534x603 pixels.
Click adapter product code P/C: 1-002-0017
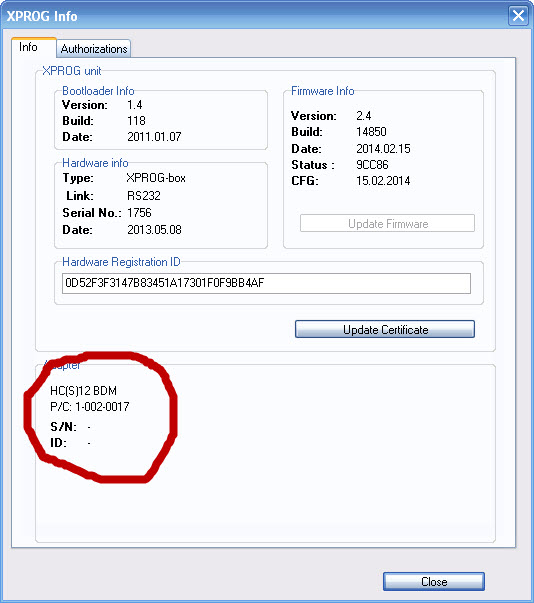pos(90,407)
